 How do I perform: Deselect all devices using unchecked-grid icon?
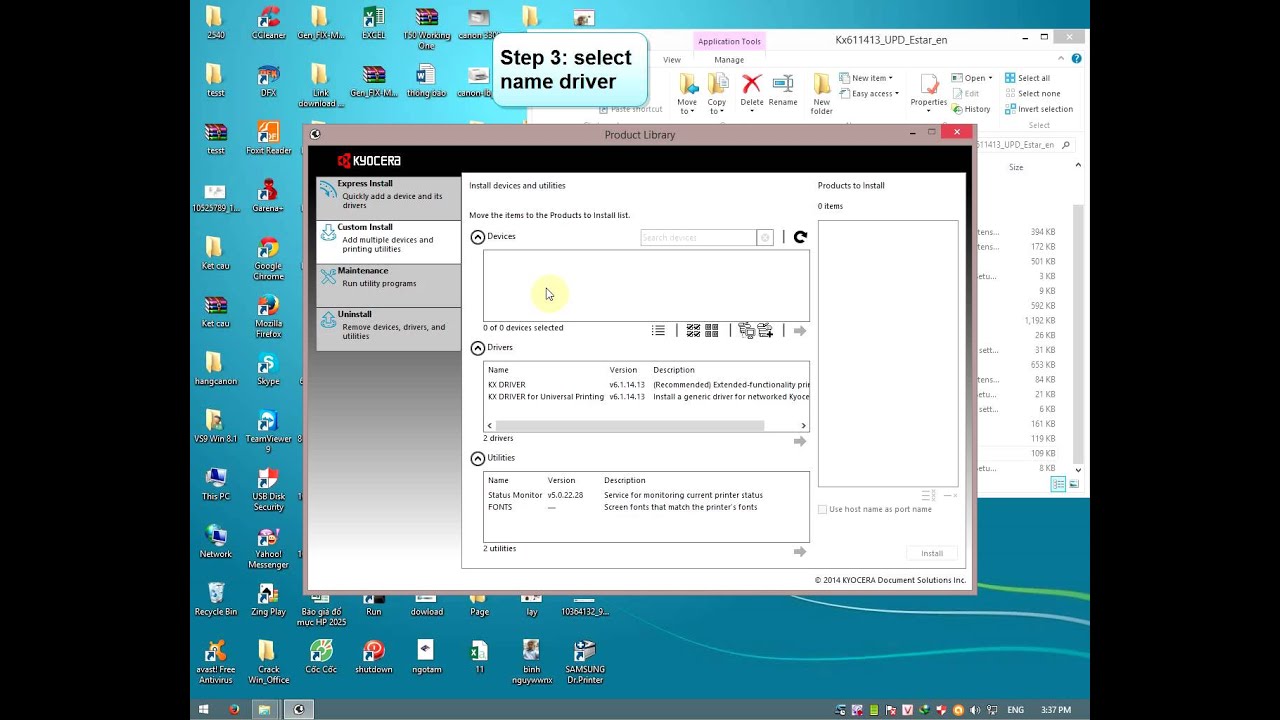click(711, 330)
